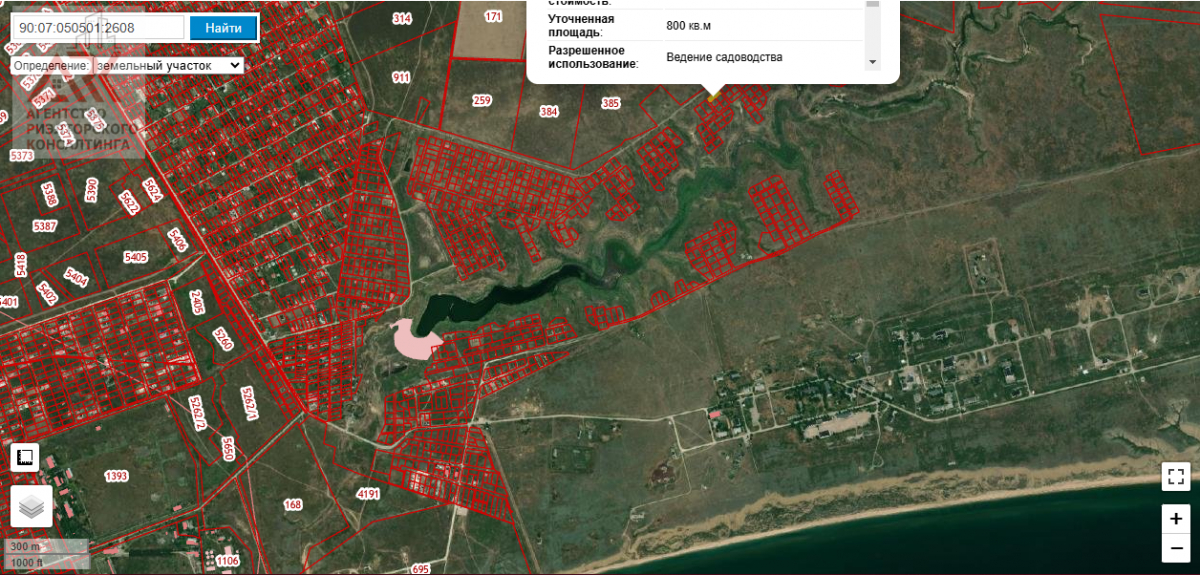The image size is (1200, 575).
Task: Open the map layers switcher
Action: click(32, 507)
